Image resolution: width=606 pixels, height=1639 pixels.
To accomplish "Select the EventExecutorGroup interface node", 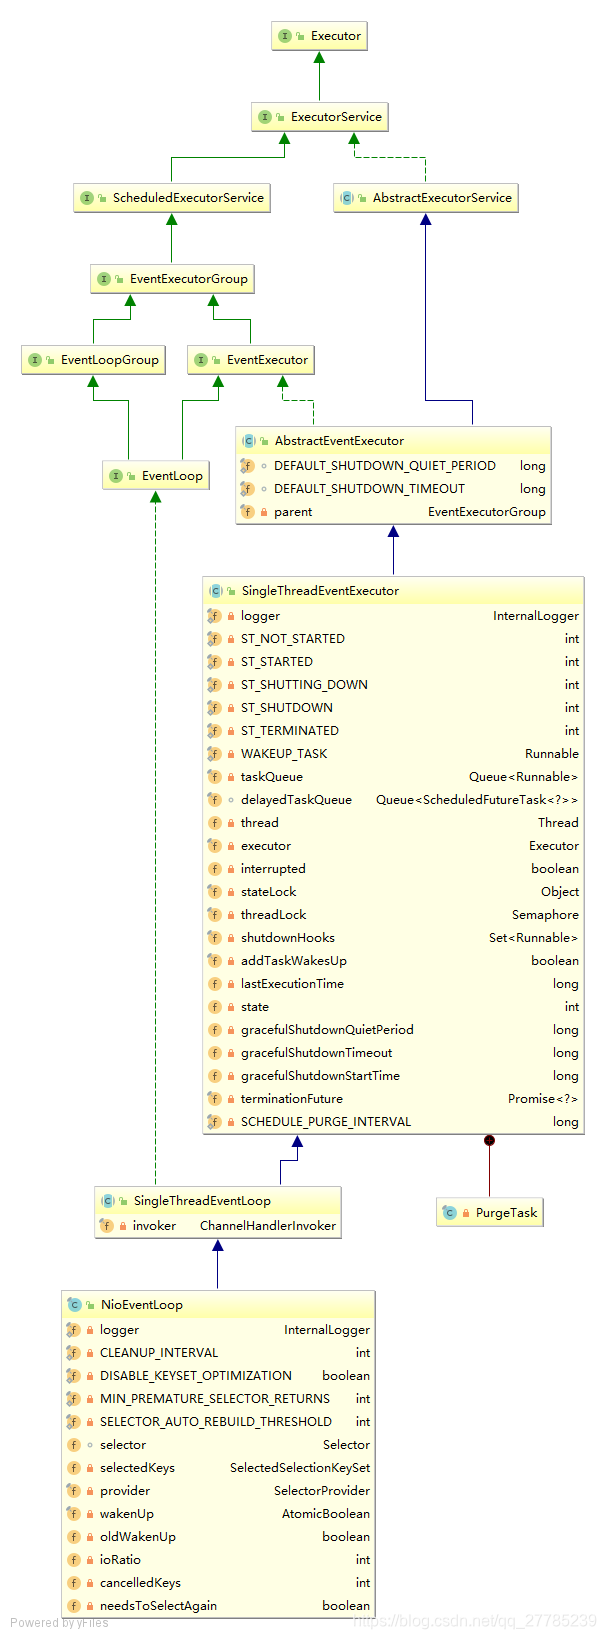I will [172, 279].
